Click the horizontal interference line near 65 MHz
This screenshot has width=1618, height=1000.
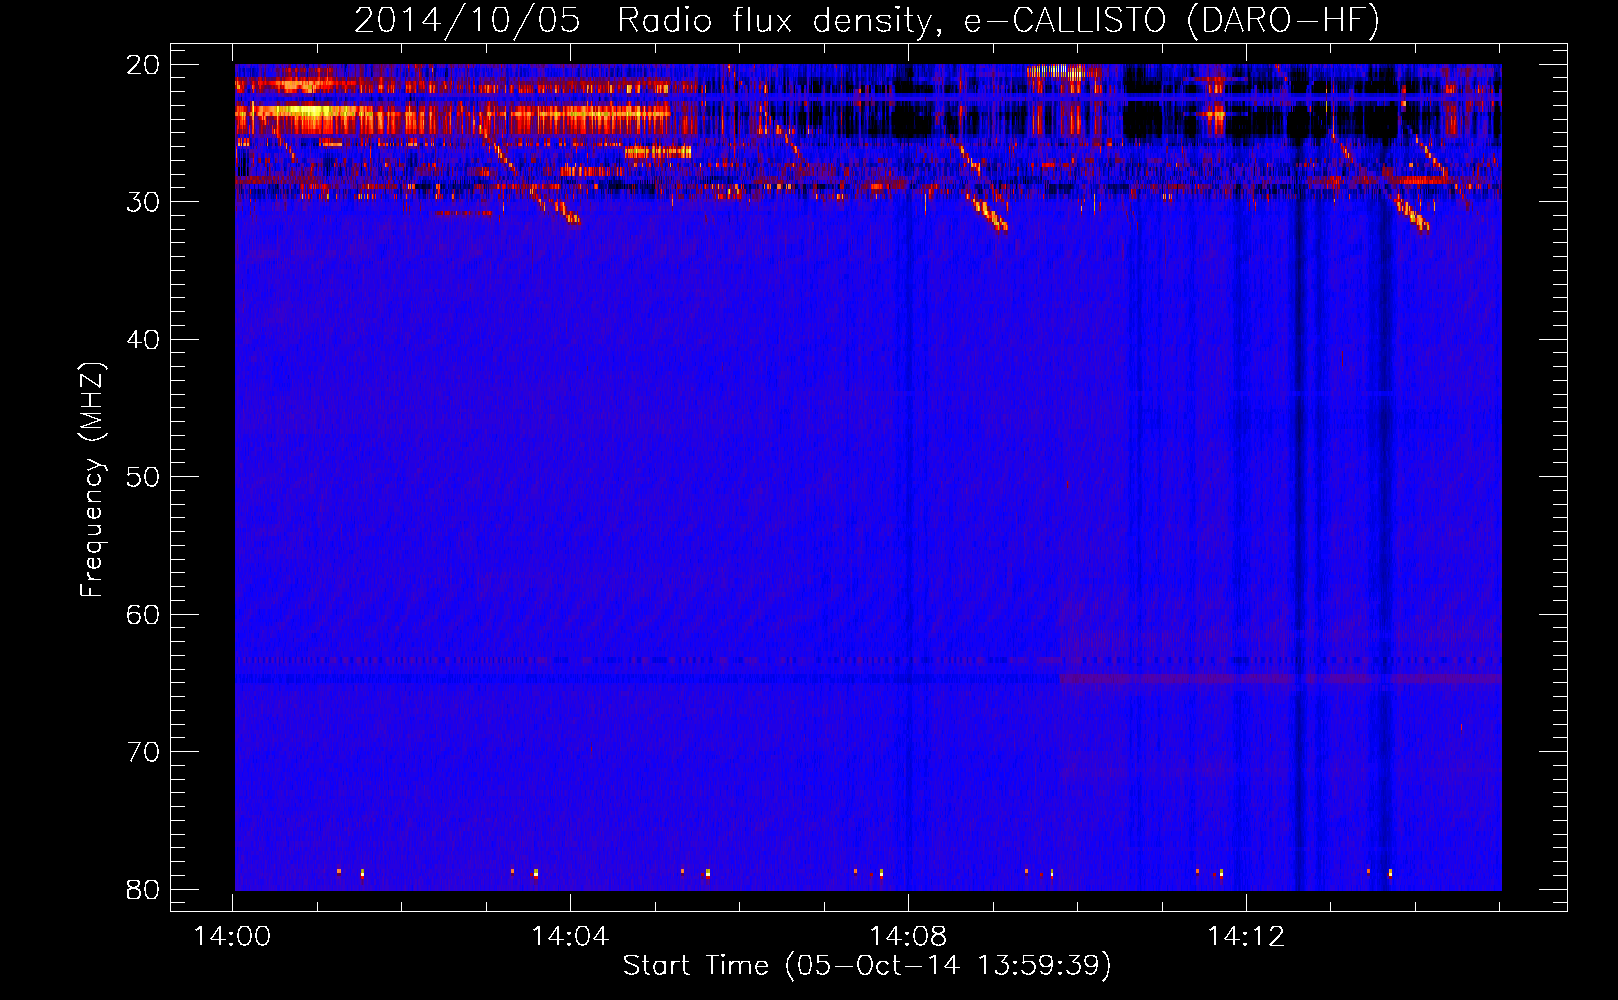tap(868, 679)
